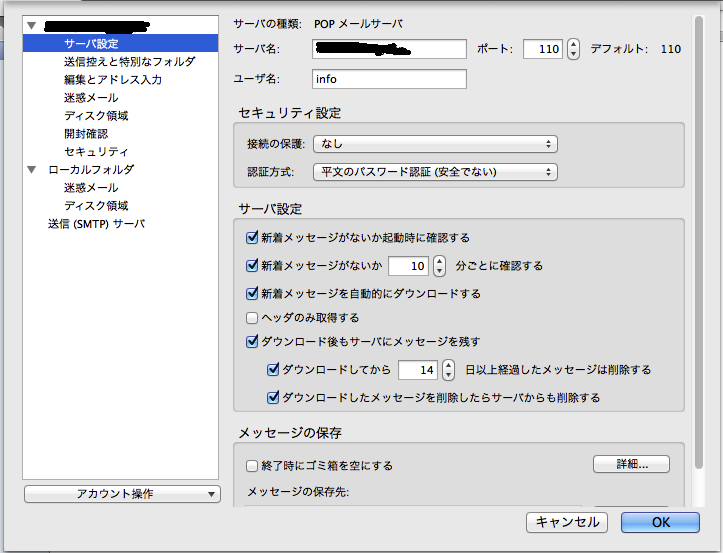The image size is (723, 553).
Task: Collapse the redacted account tree section
Action: (x=34, y=25)
